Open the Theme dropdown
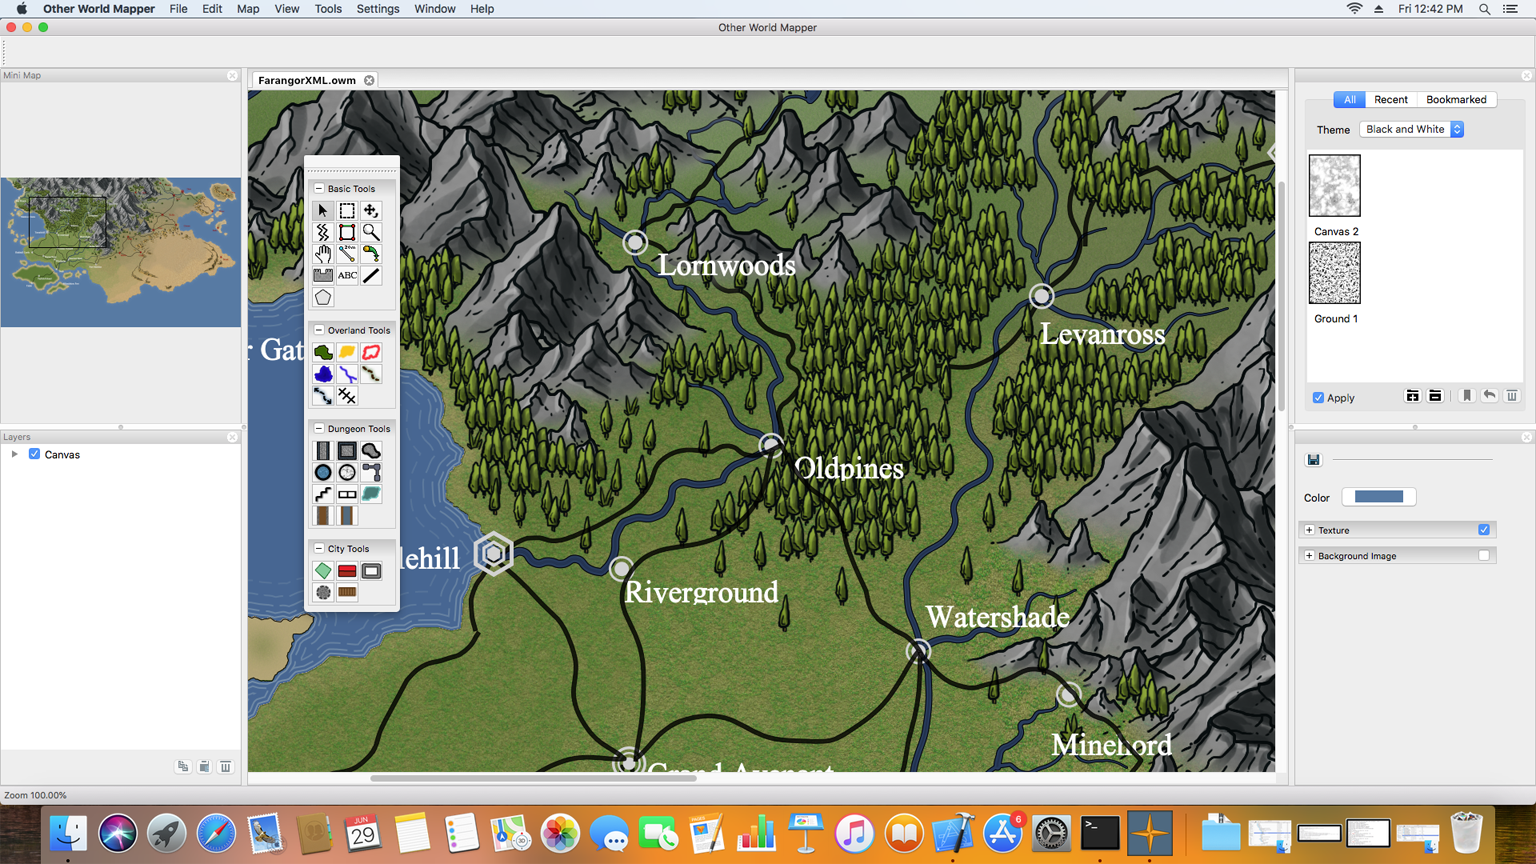The image size is (1536, 864). tap(1411, 130)
